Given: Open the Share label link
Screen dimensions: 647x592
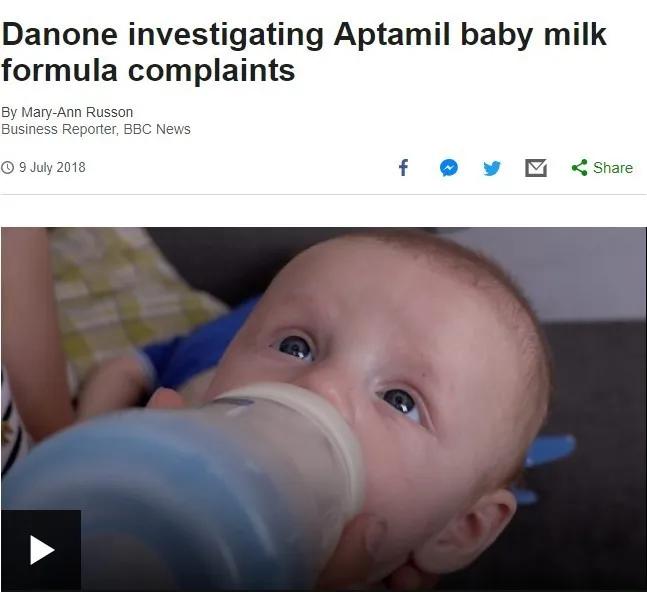Looking at the screenshot, I should (613, 168).
